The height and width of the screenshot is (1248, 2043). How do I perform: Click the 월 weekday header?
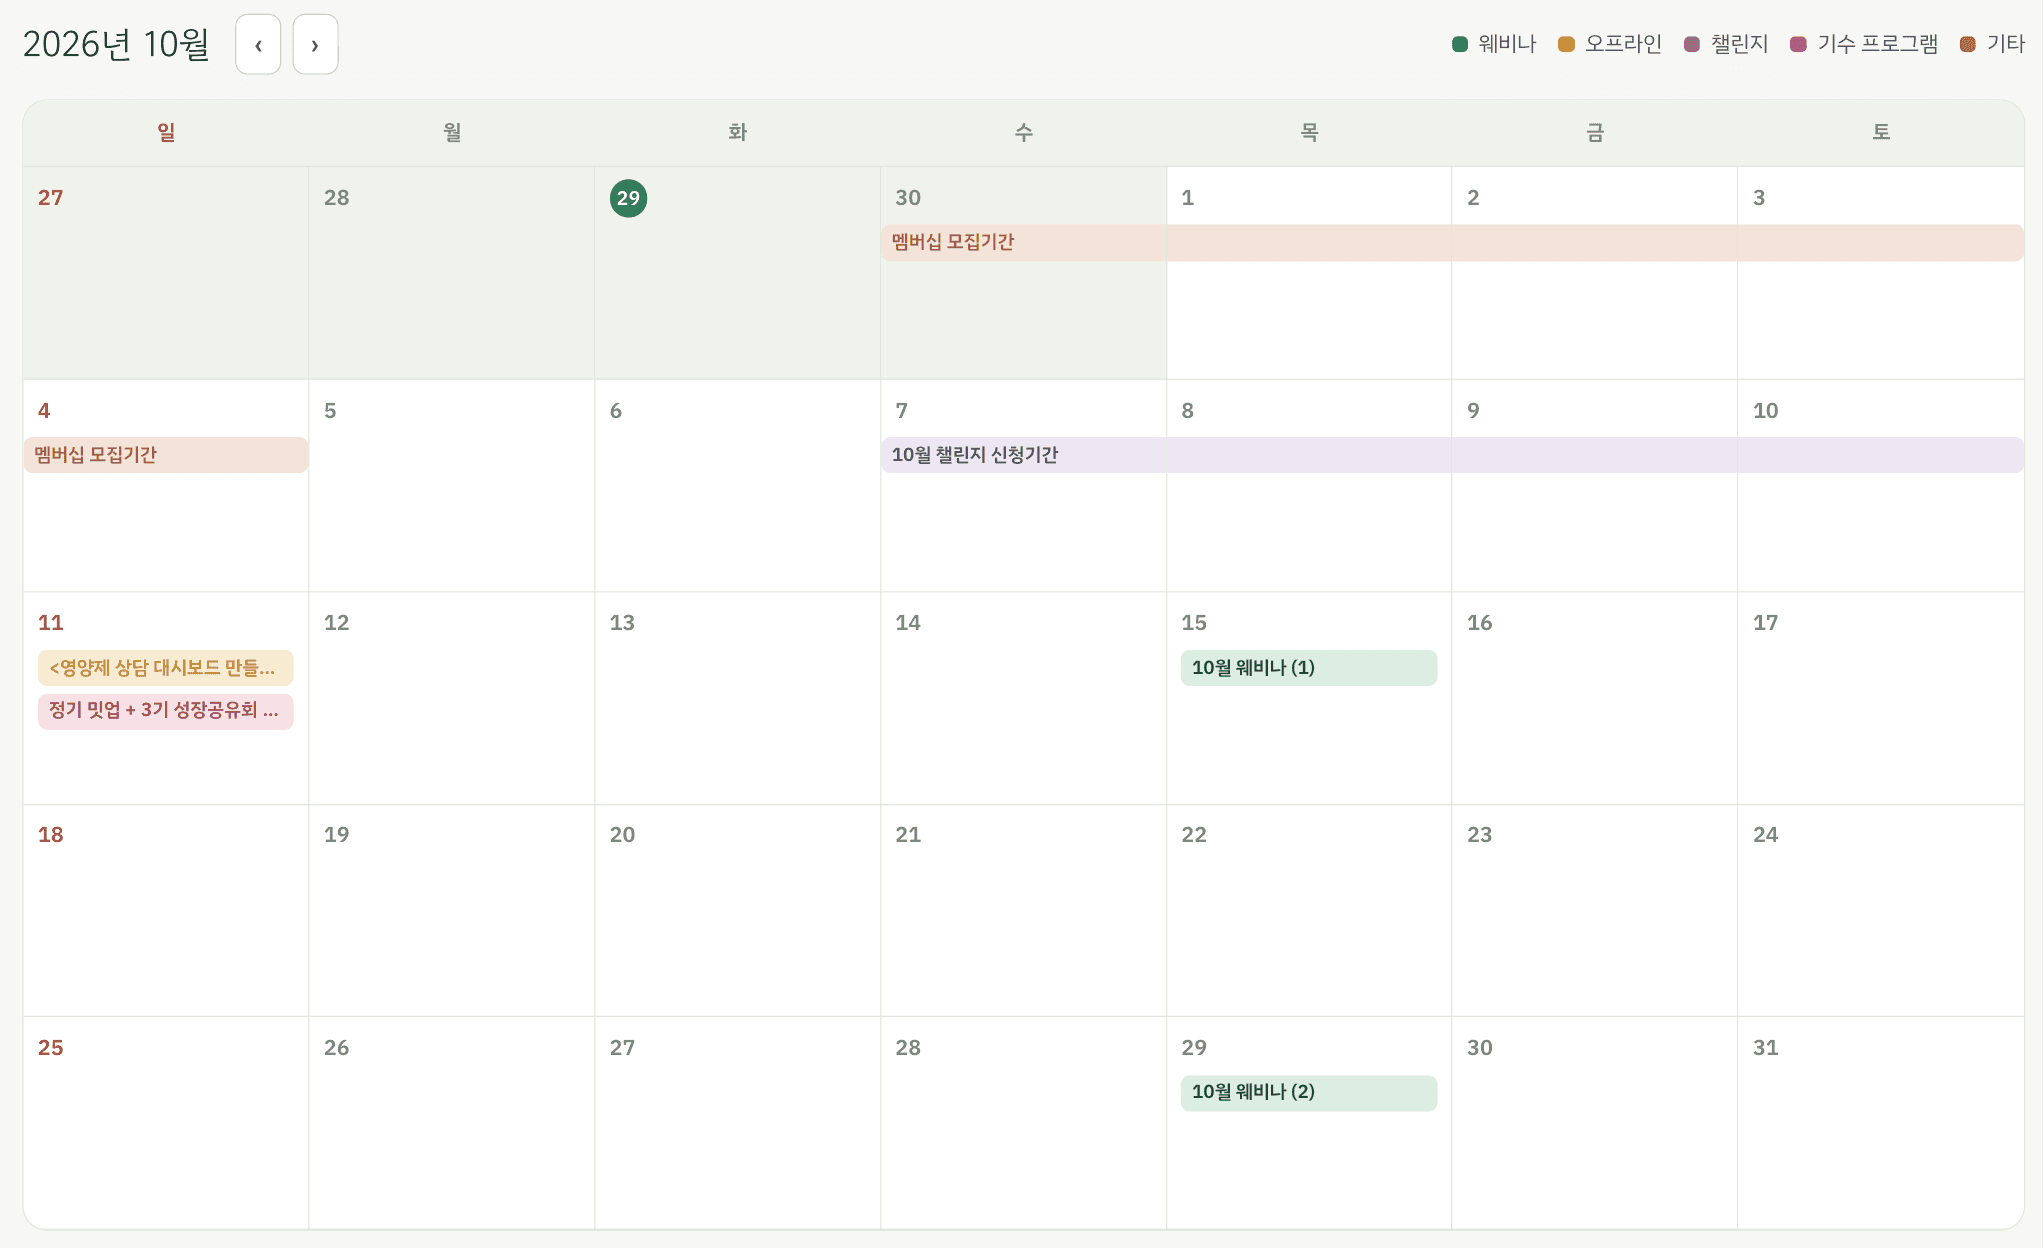[452, 132]
